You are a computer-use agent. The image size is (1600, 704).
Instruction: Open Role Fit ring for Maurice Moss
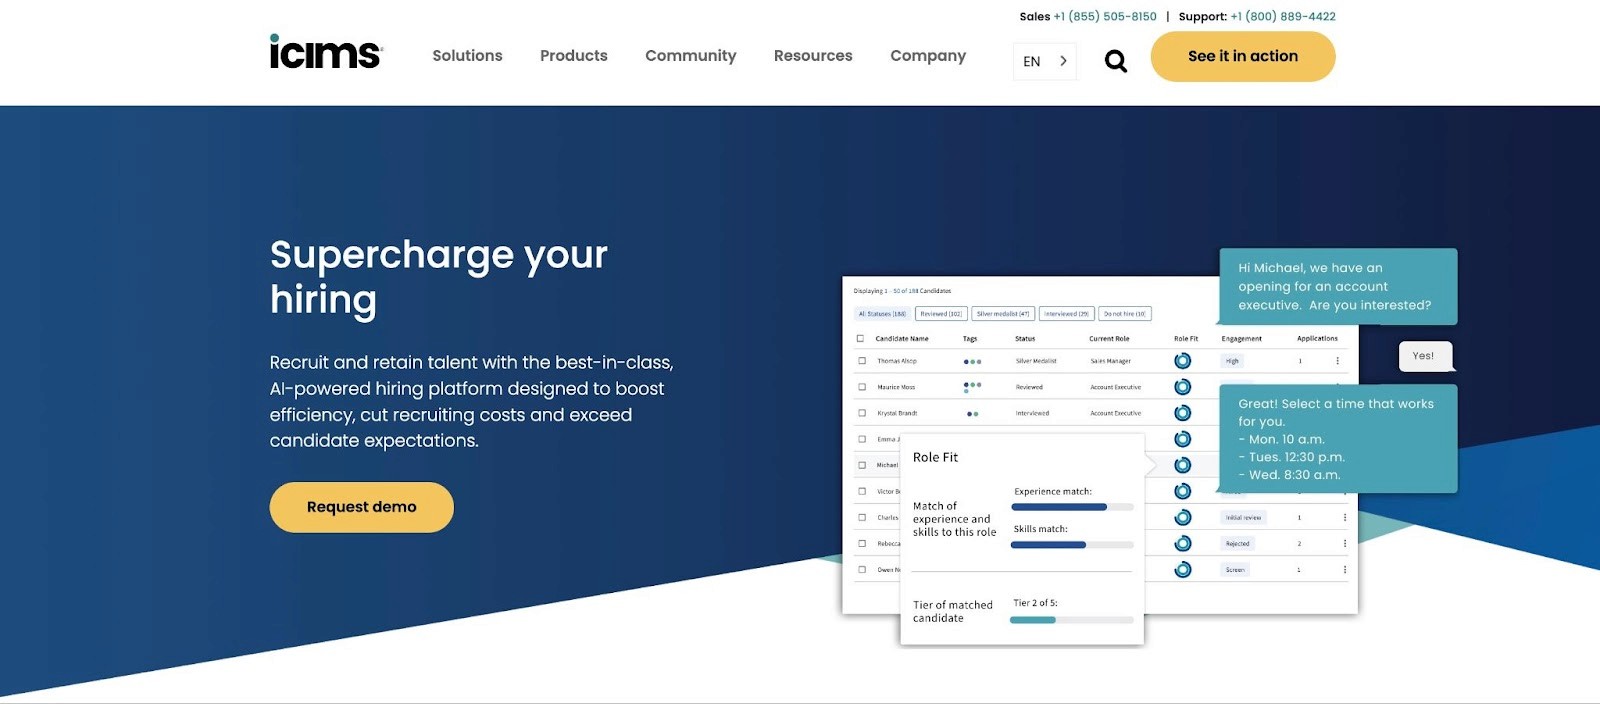click(1183, 387)
